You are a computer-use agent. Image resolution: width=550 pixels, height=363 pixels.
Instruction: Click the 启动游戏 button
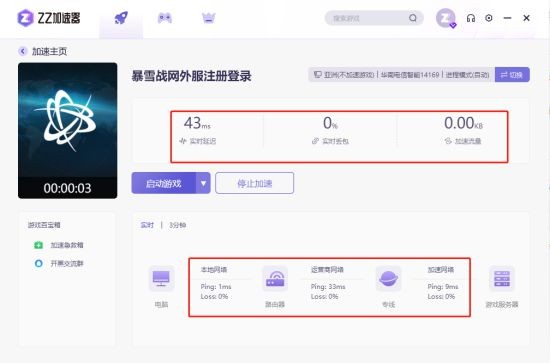pos(163,183)
